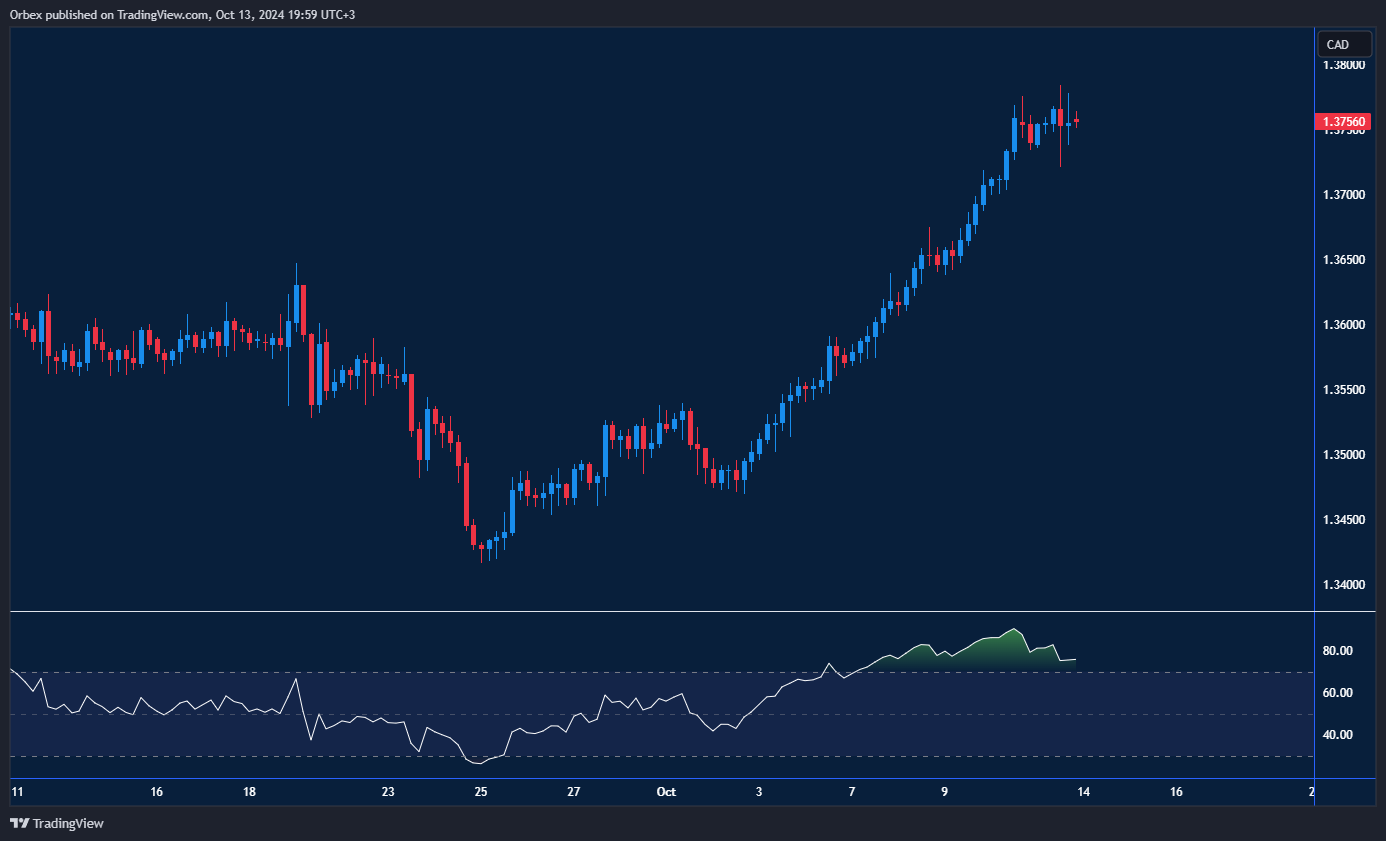Select the 80.00 RSI scale label

coord(1337,651)
